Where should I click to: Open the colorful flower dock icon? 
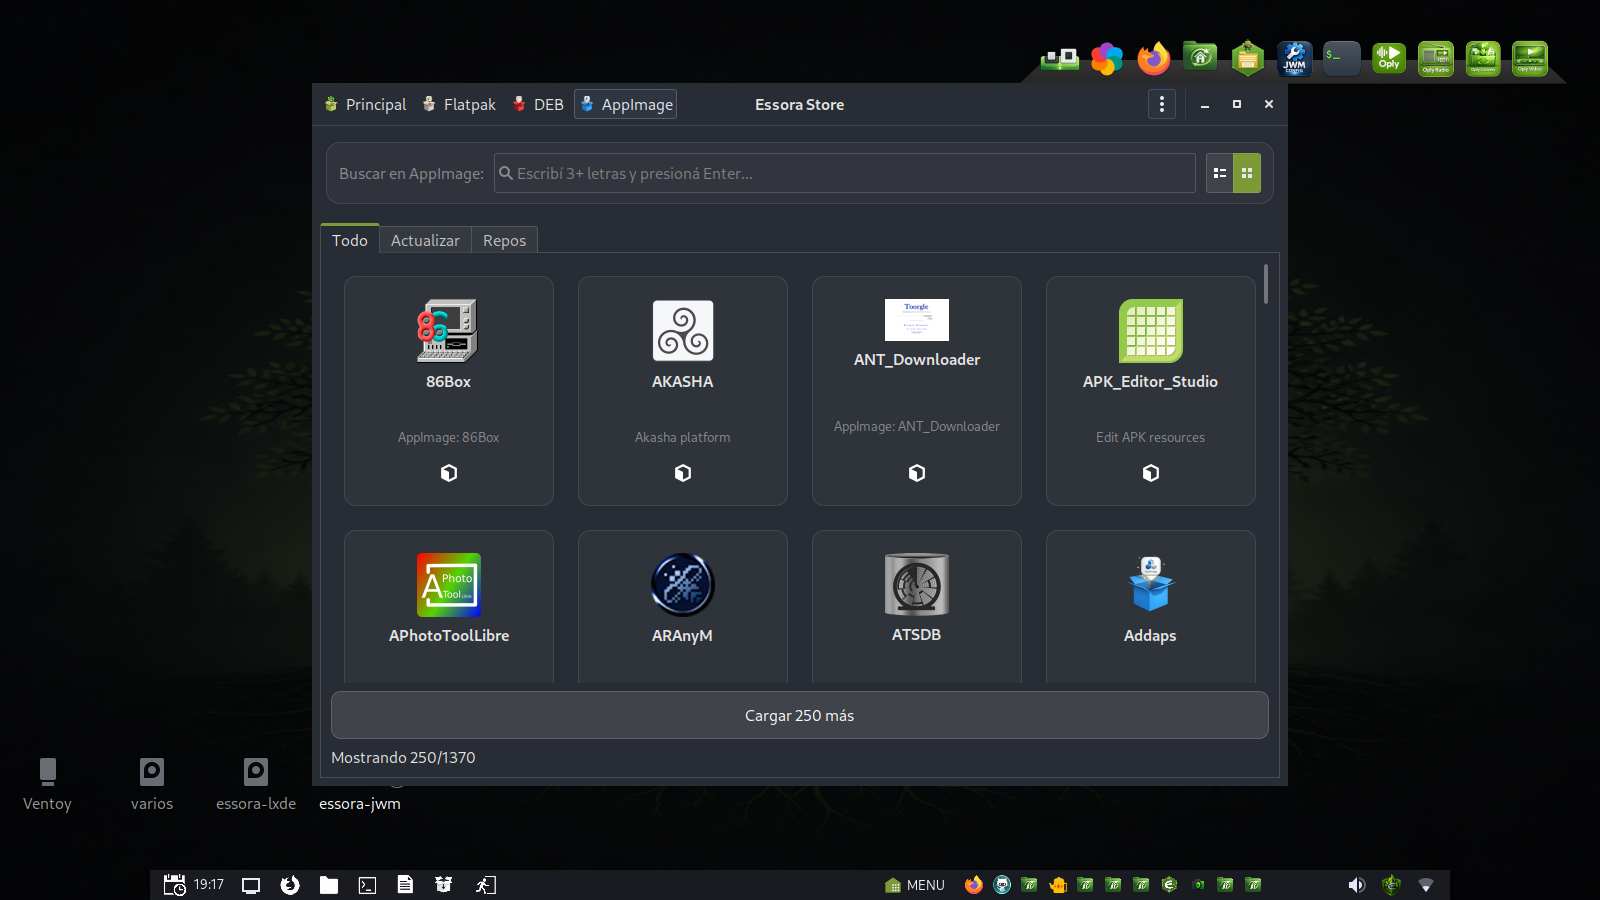pyautogui.click(x=1107, y=59)
